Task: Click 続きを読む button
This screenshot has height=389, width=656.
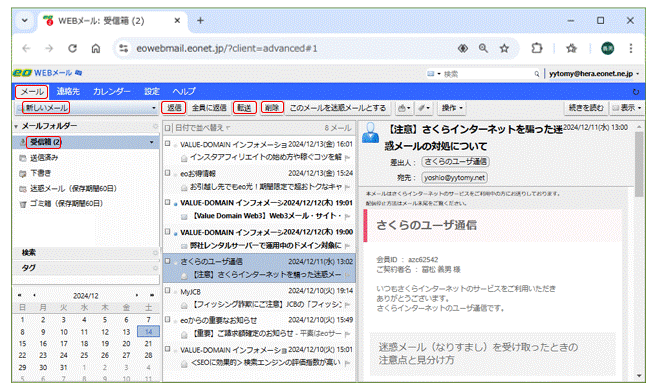Action: click(586, 108)
